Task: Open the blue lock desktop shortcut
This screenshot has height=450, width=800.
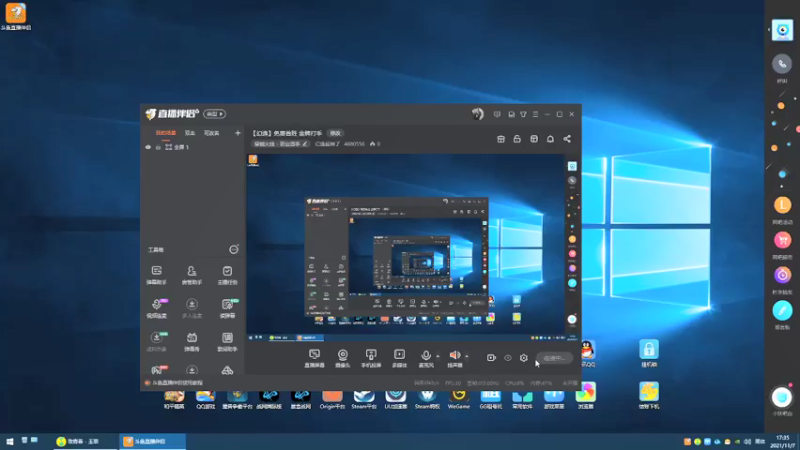Action: point(648,353)
